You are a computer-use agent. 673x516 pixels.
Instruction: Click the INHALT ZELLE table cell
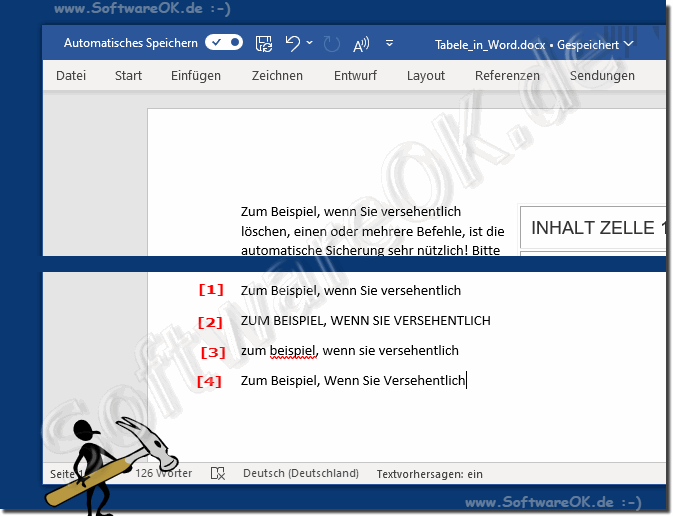593,228
